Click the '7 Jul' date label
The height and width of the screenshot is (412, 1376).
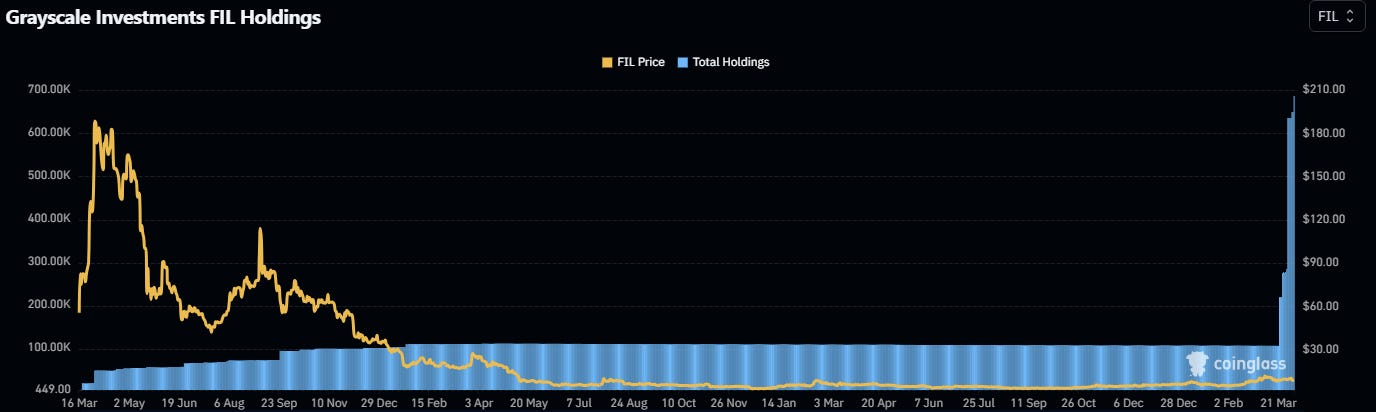pos(579,403)
